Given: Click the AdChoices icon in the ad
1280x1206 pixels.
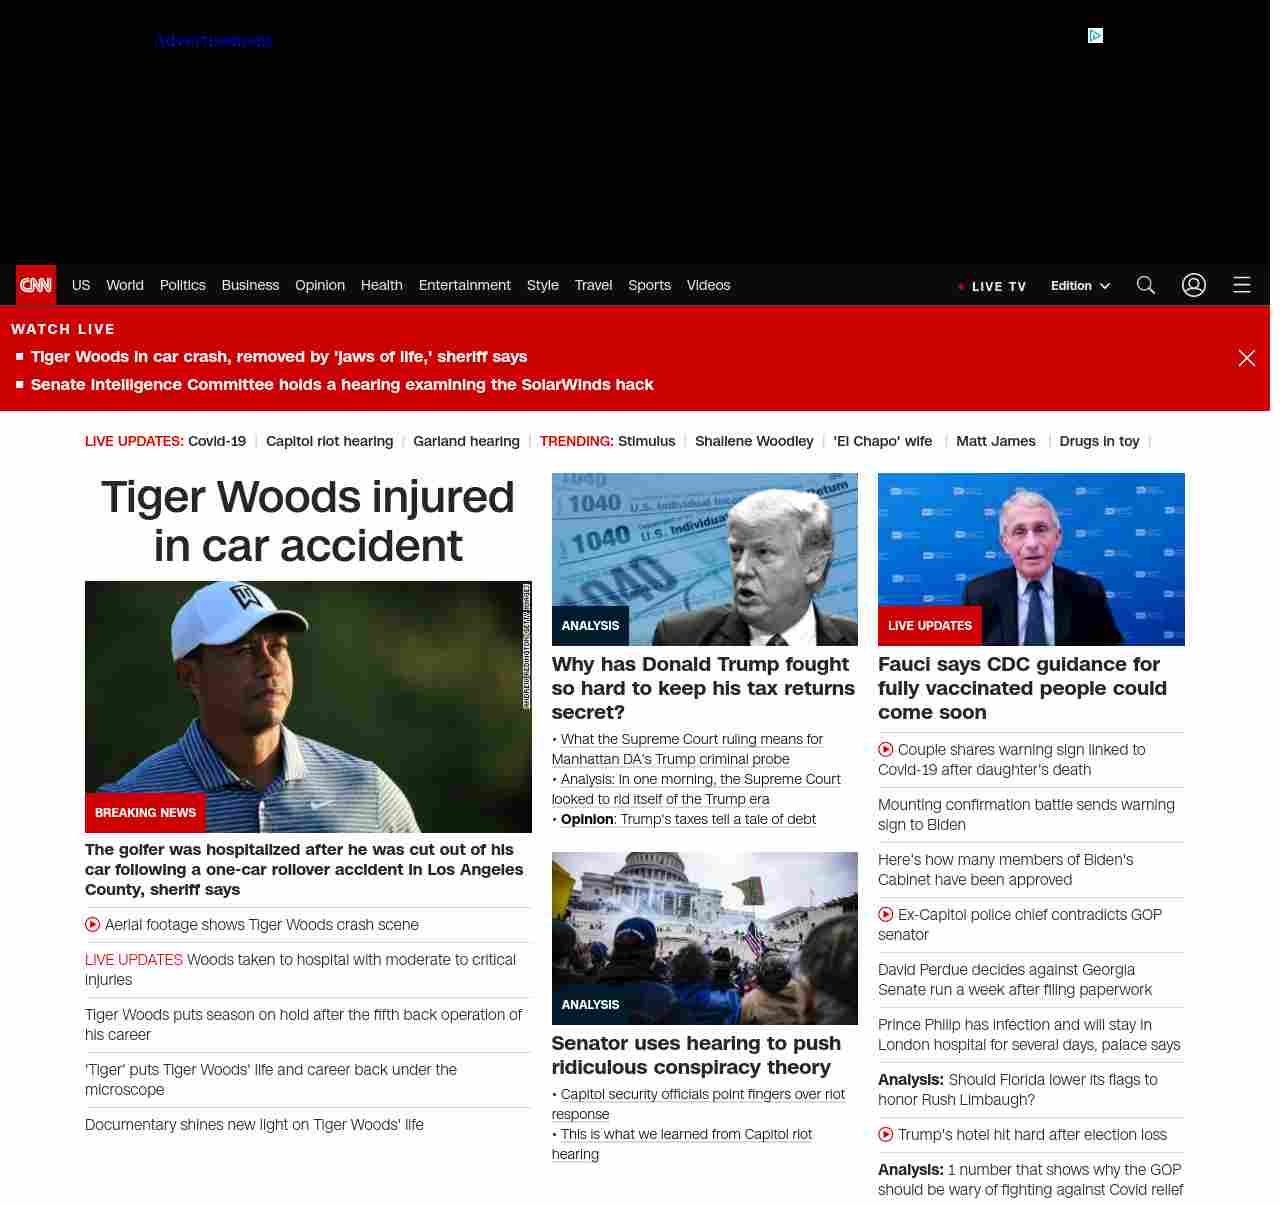Looking at the screenshot, I should click(x=1096, y=36).
